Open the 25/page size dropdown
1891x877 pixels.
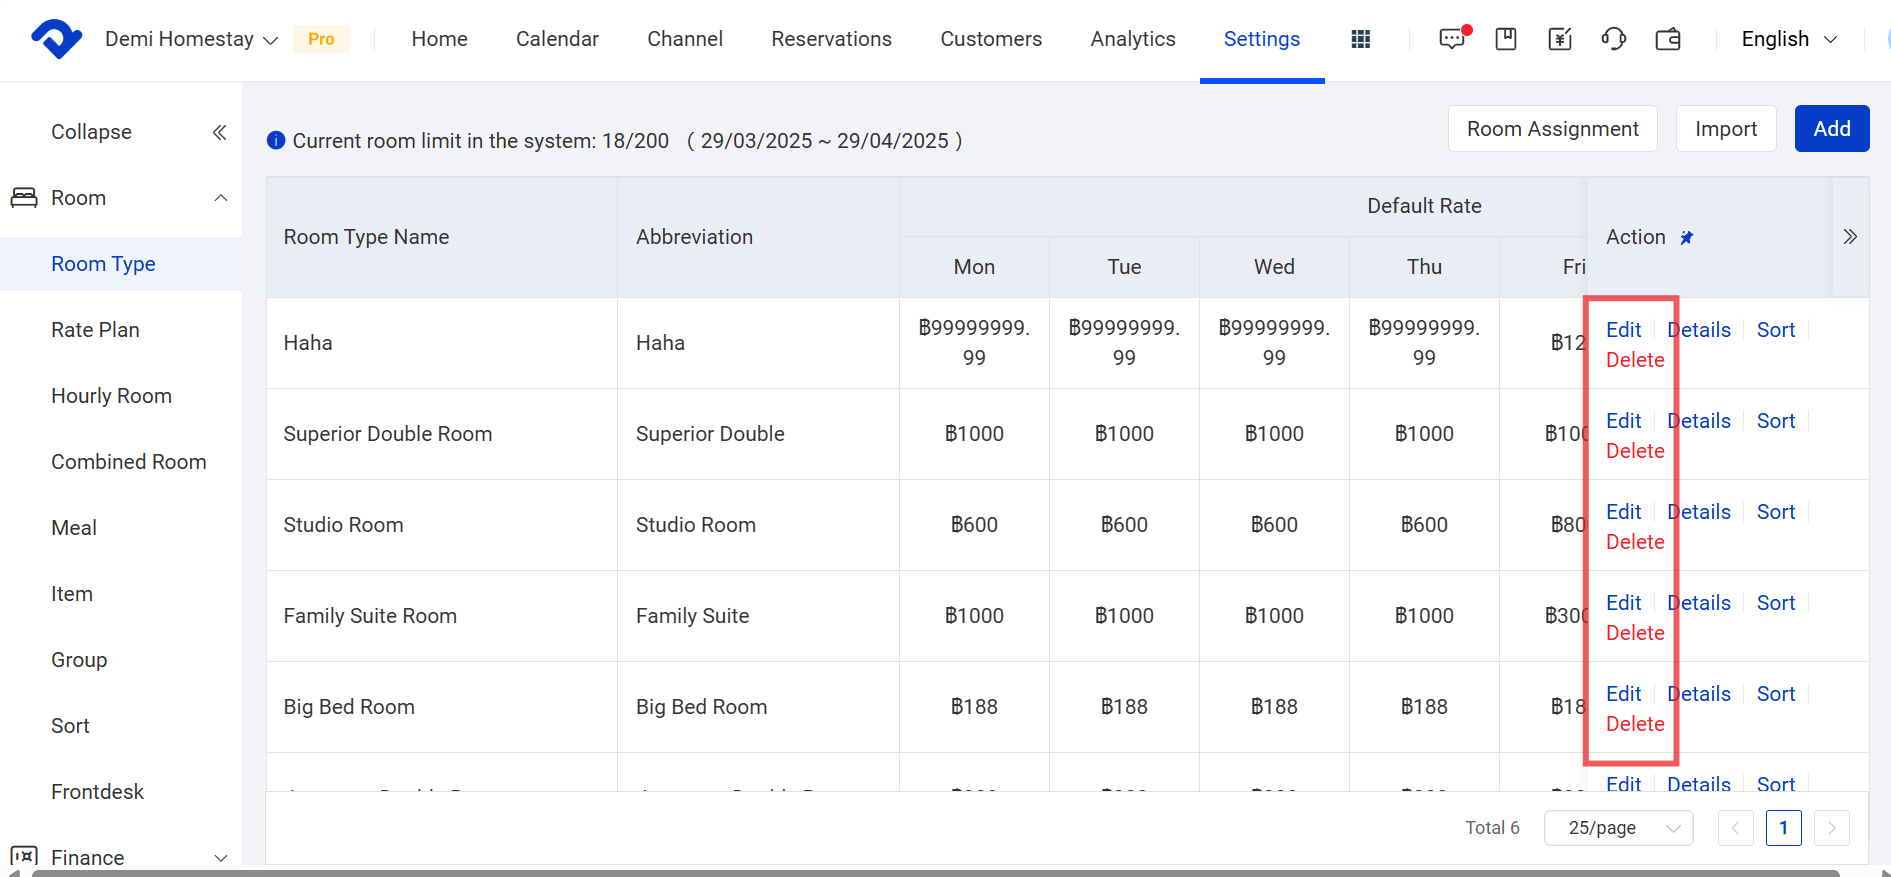coord(1617,828)
